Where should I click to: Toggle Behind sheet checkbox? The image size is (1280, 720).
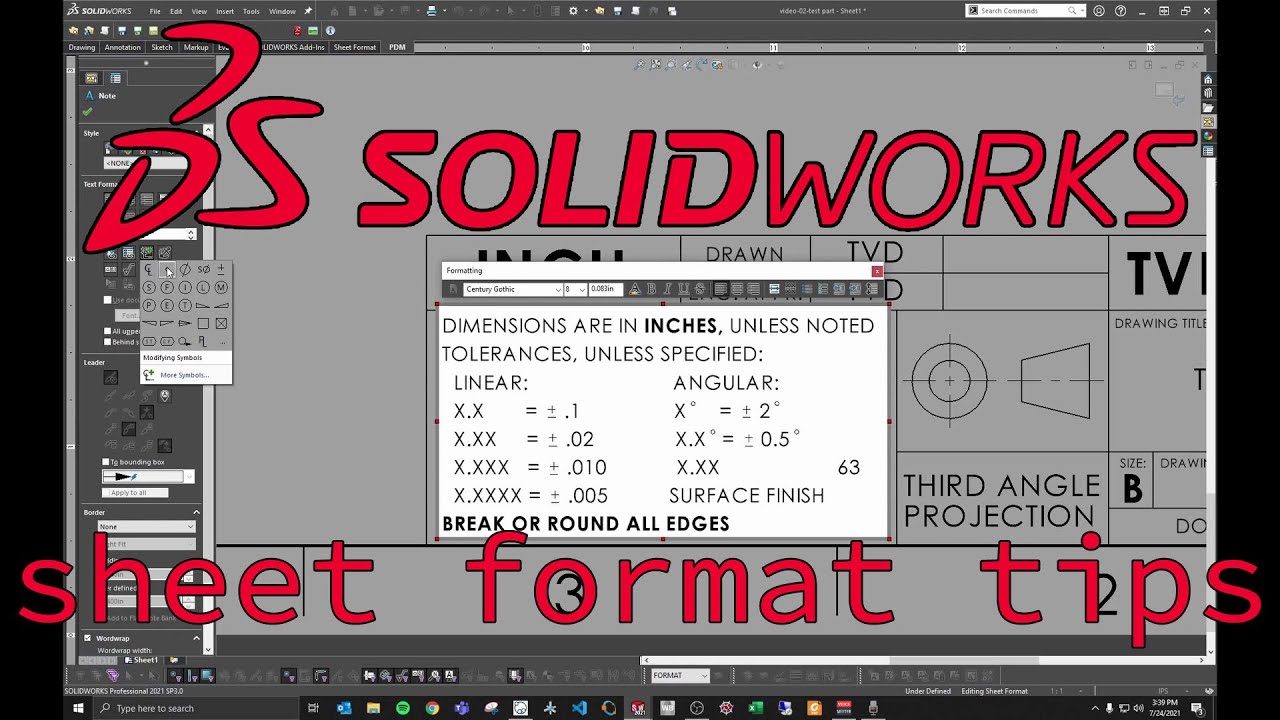[108, 342]
